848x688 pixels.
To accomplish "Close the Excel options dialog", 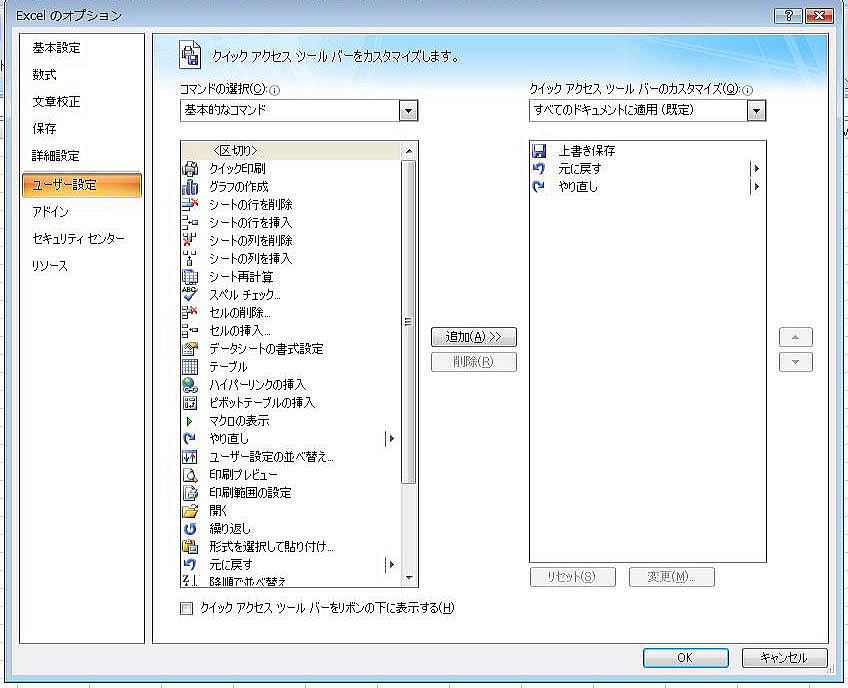I will click(819, 16).
